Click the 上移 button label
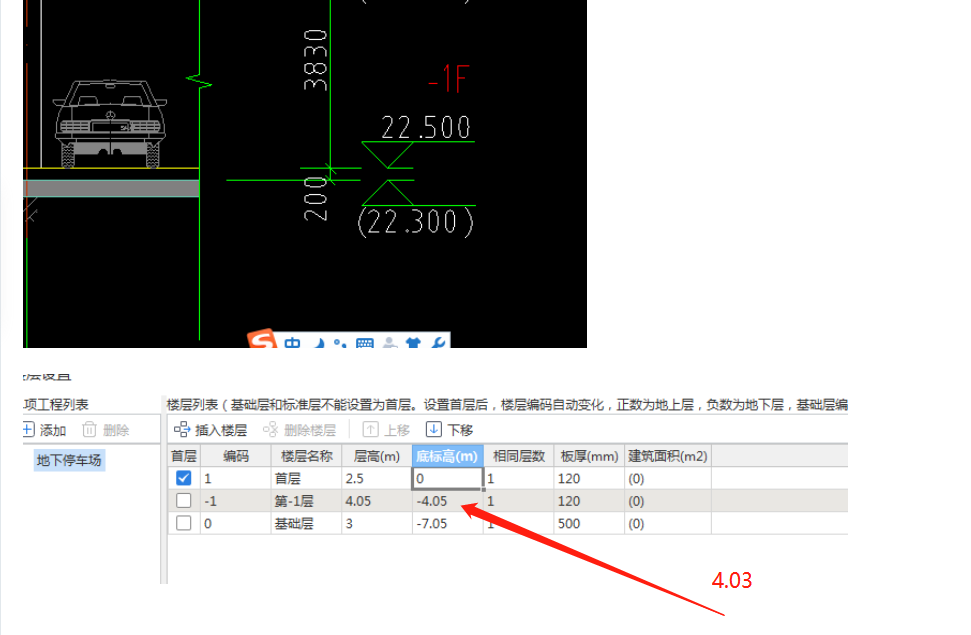The width and height of the screenshot is (971, 635). (x=397, y=430)
